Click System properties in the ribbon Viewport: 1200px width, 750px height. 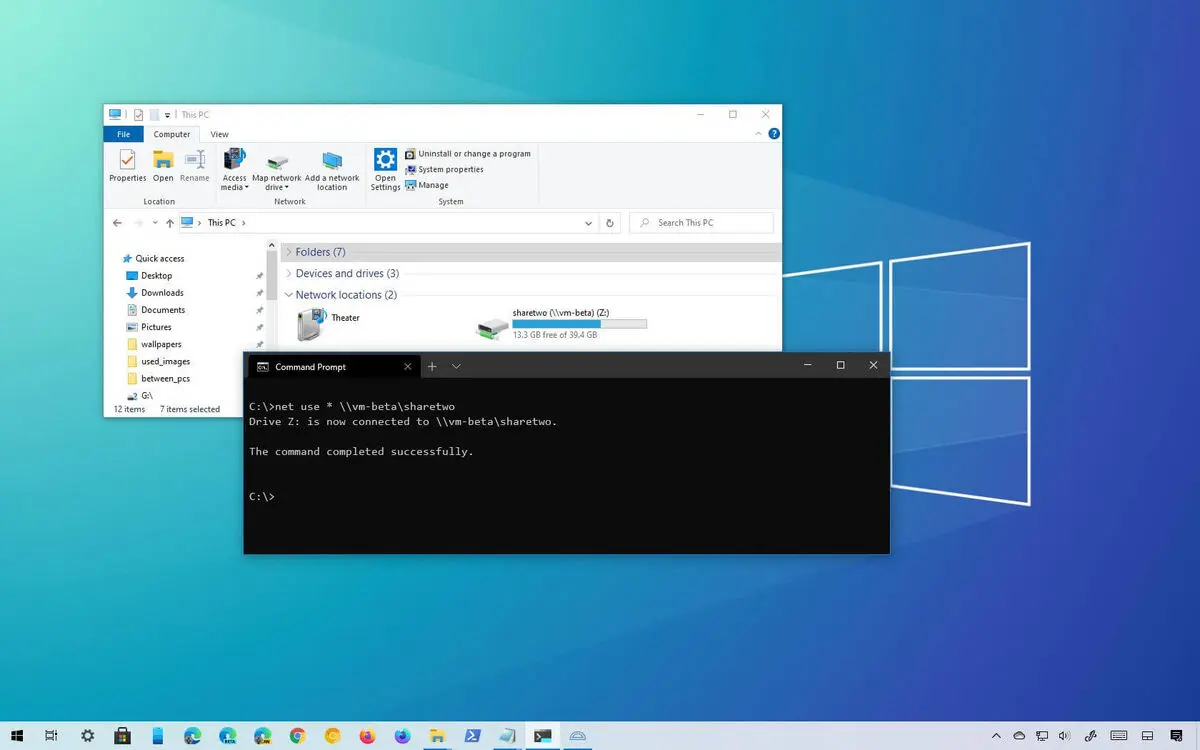point(444,169)
